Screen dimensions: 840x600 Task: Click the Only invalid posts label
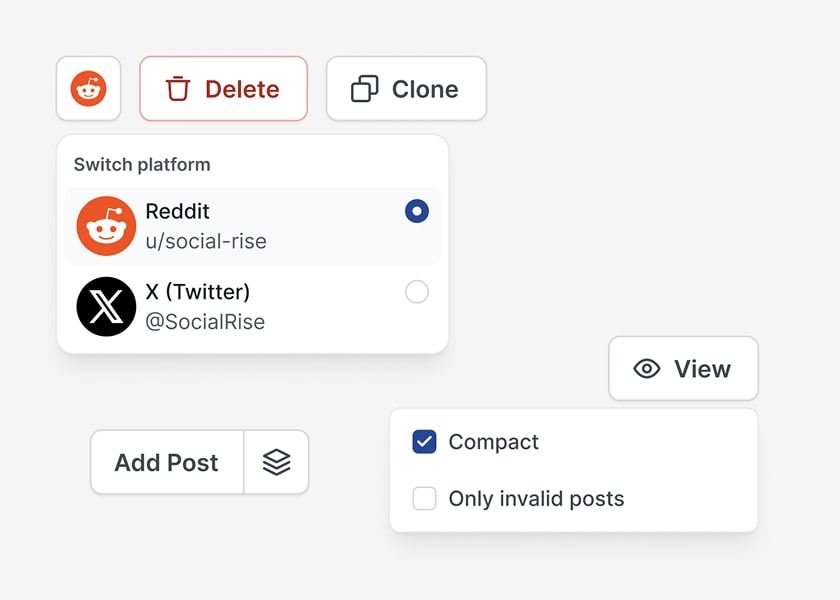[536, 498]
